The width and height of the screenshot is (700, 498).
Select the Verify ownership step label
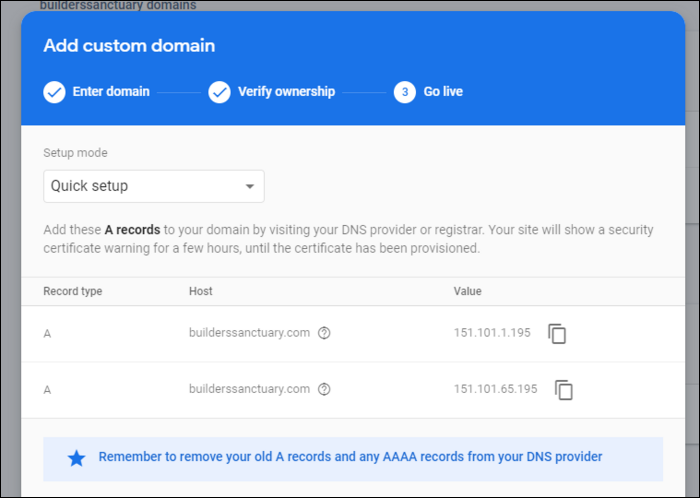pos(286,92)
